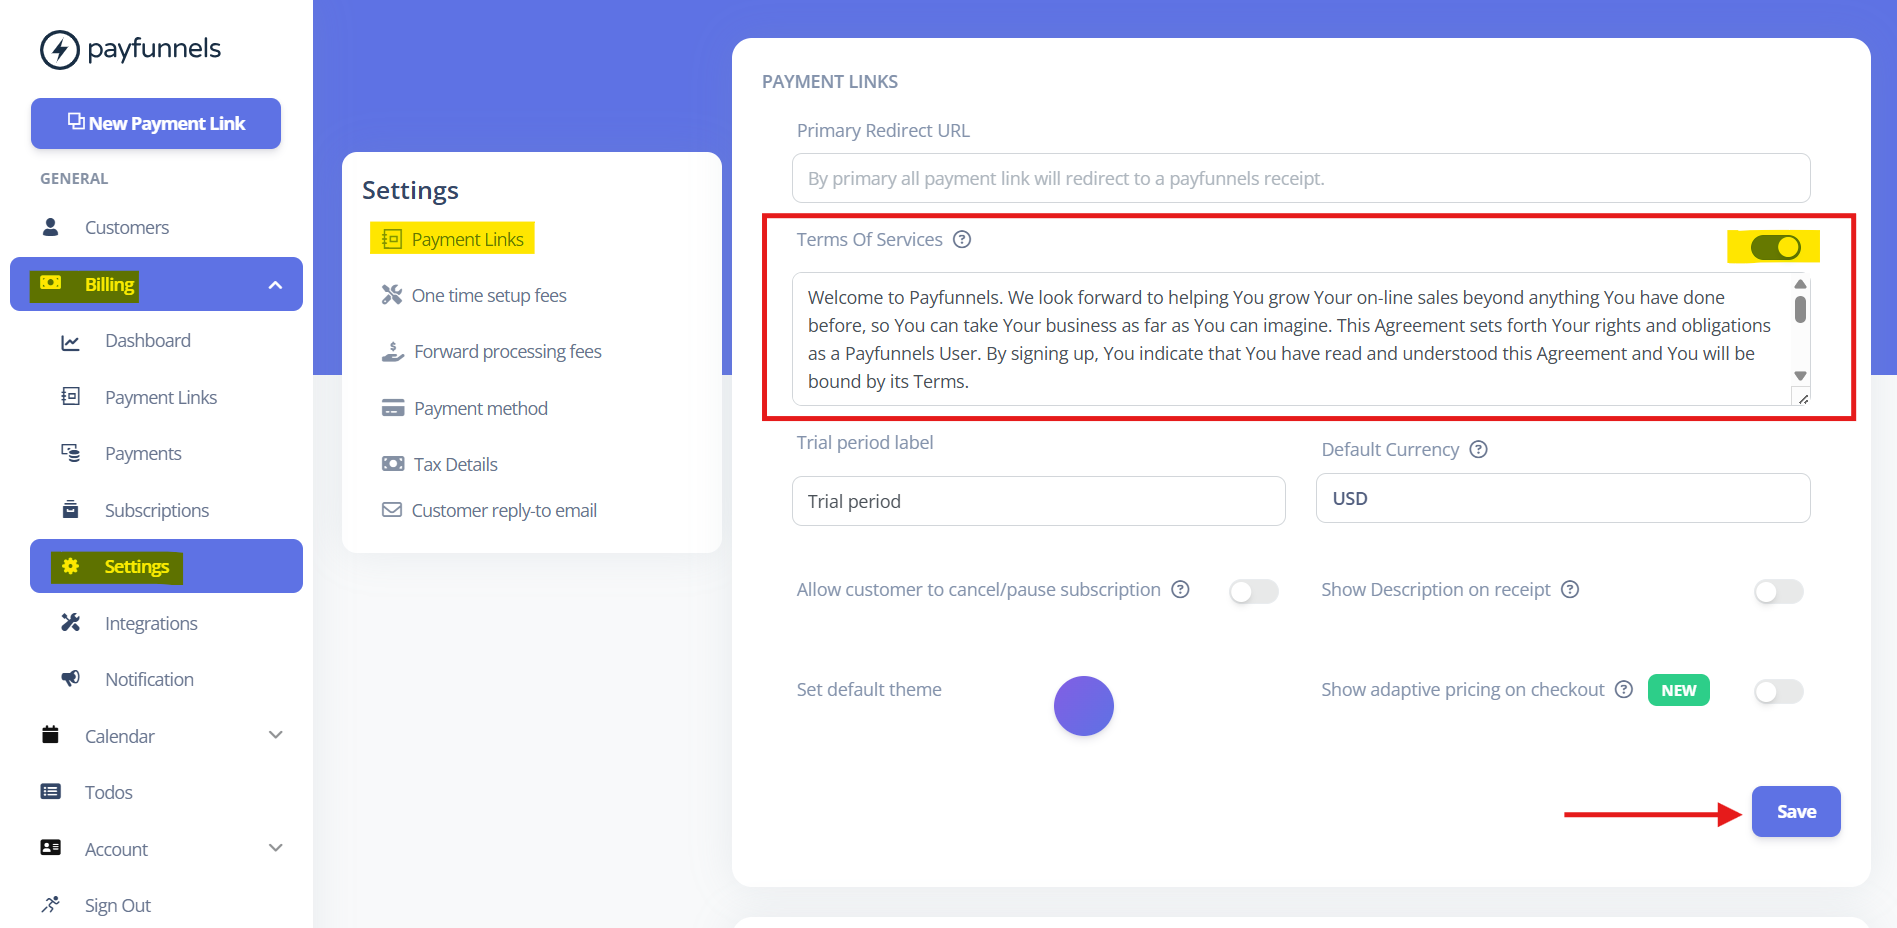Viewport: 1897px width, 928px height.
Task: Click the Payments icon in sidebar
Action: coord(70,453)
